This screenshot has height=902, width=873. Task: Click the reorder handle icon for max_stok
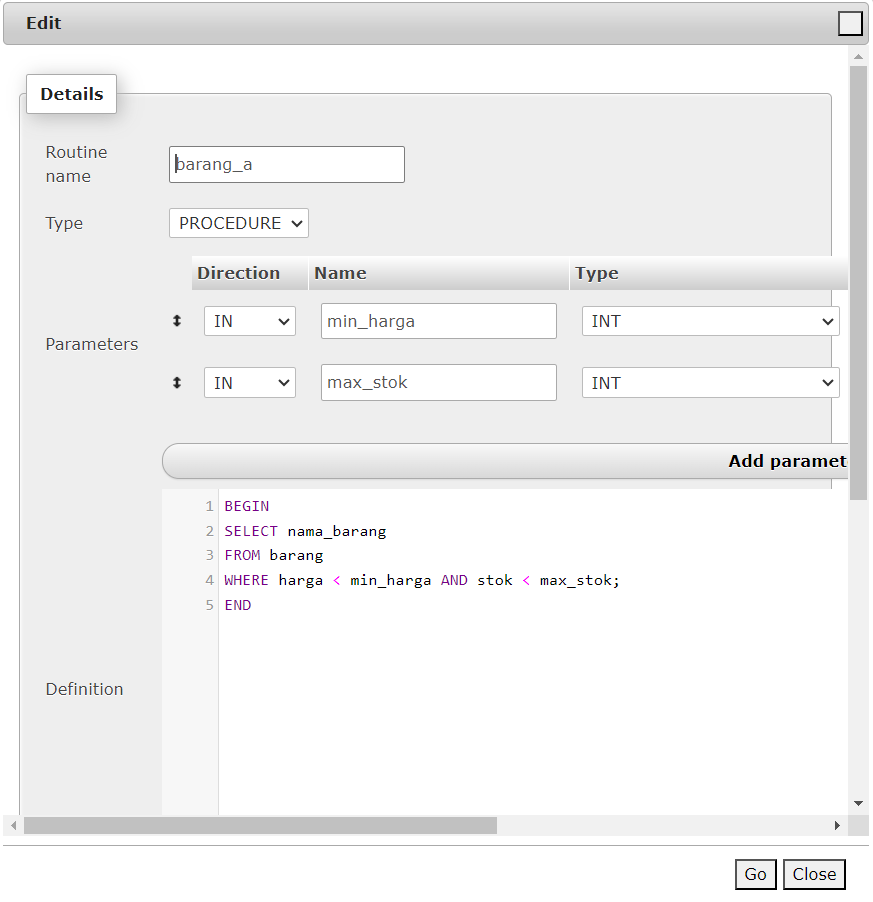tap(177, 383)
